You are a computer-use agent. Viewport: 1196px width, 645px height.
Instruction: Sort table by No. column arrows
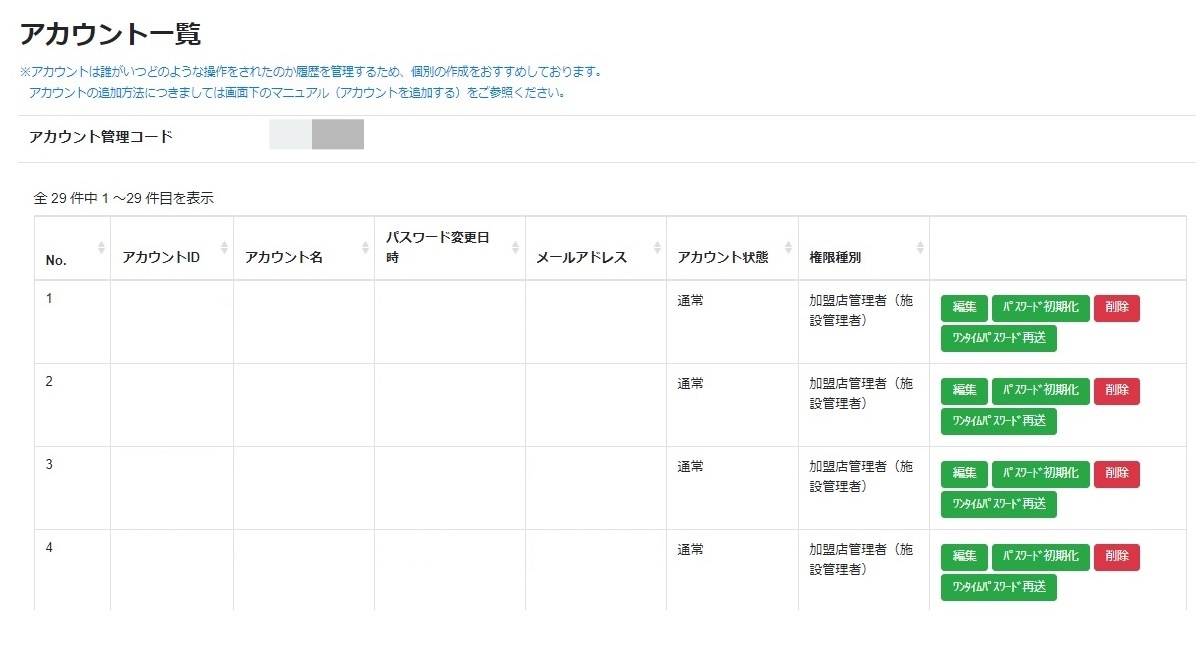[x=101, y=248]
